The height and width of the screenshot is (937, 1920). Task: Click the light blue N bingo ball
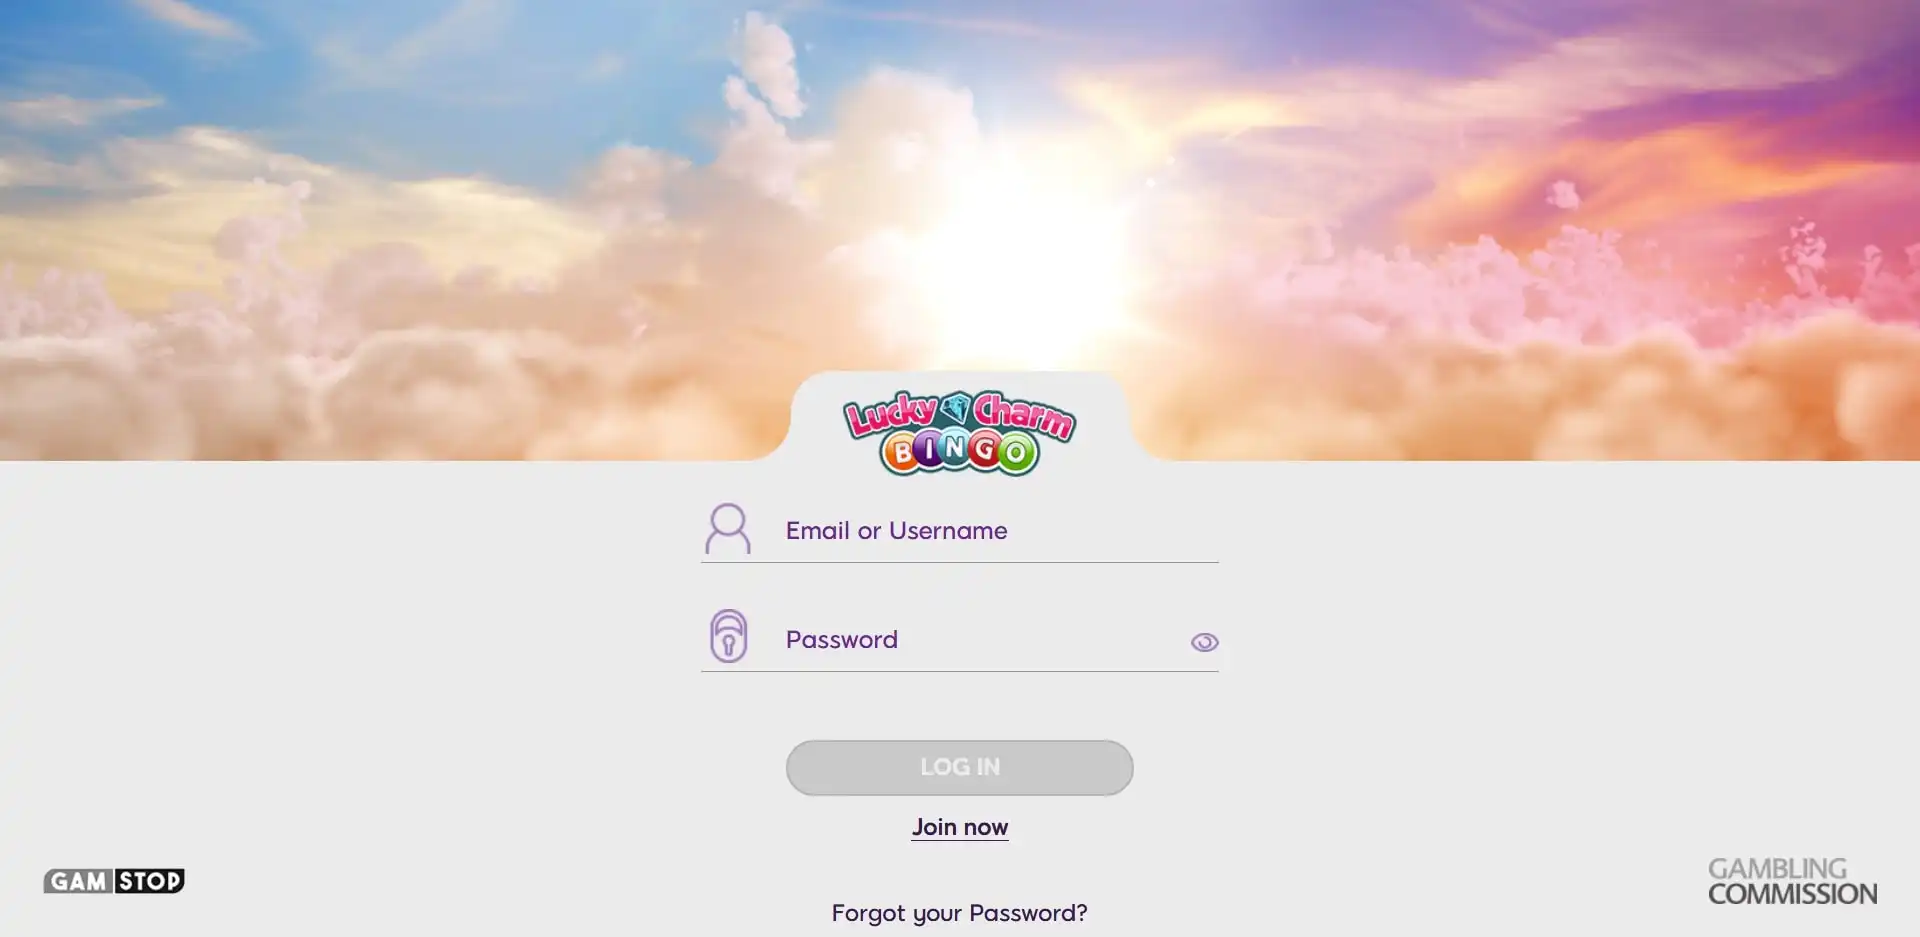click(x=957, y=448)
